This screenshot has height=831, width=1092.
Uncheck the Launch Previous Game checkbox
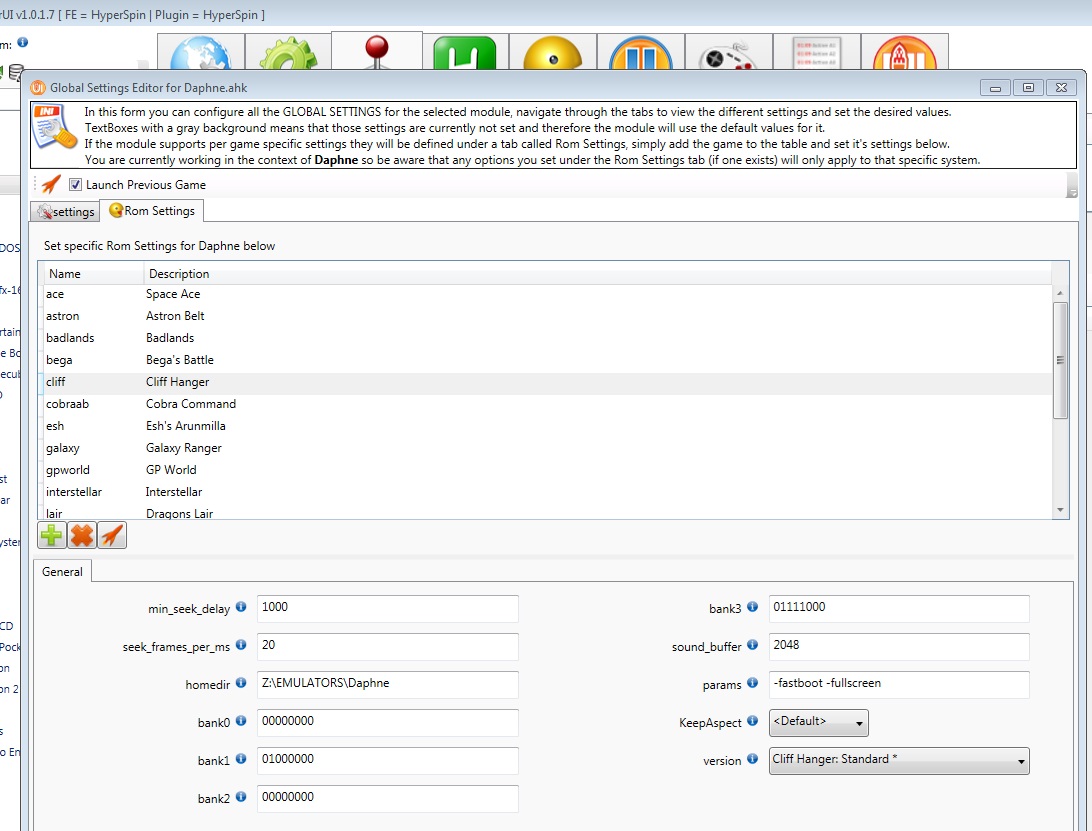point(75,185)
